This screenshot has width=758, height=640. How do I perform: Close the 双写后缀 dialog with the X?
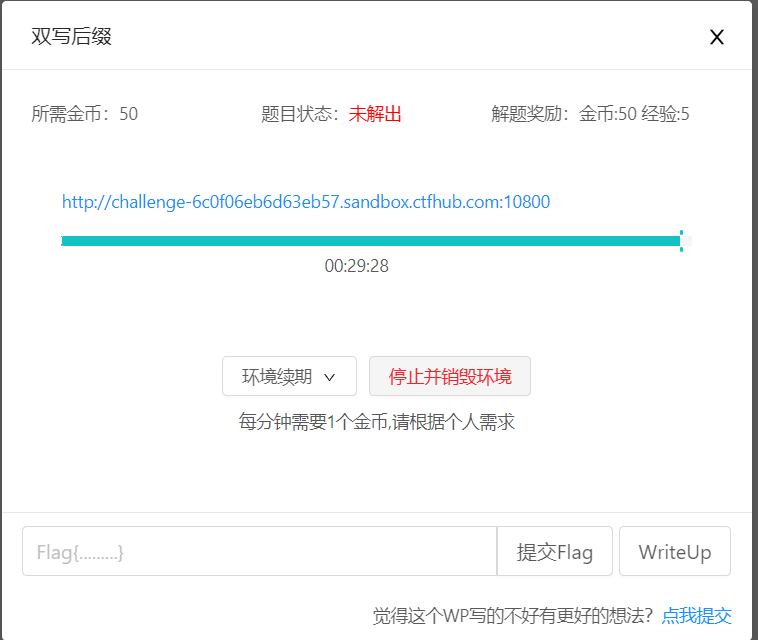coord(716,38)
